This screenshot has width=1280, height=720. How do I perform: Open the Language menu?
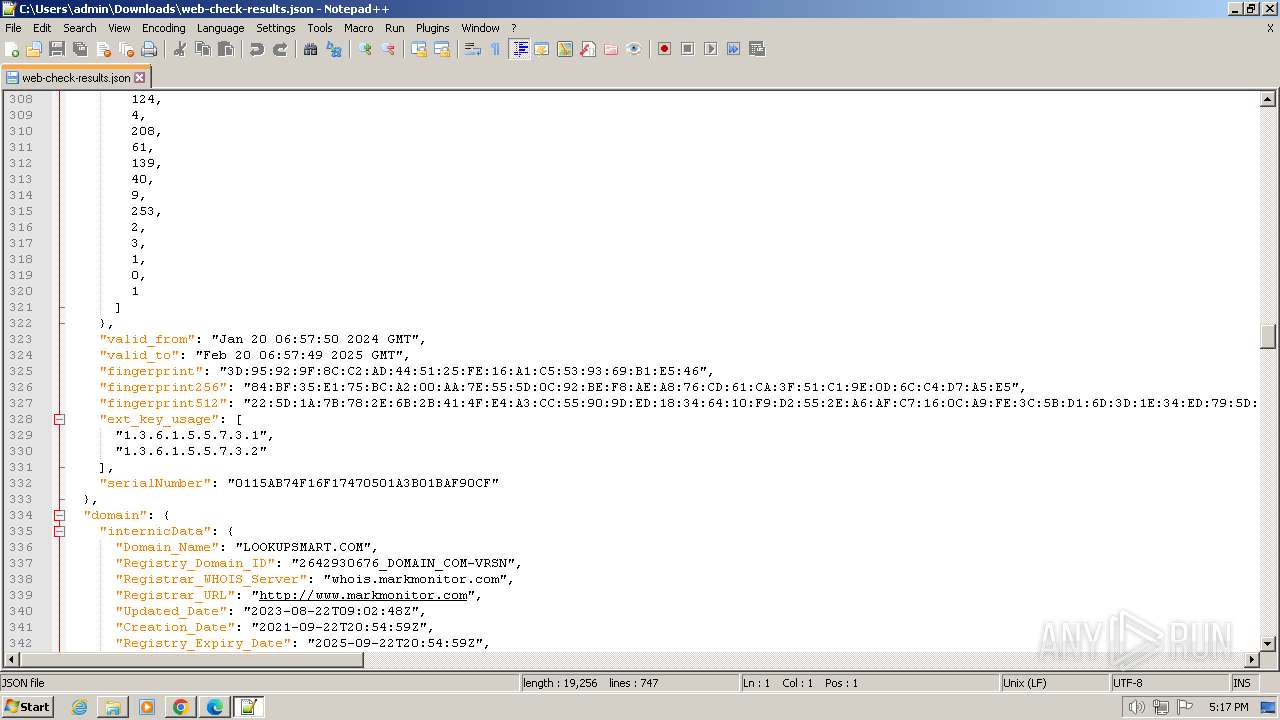pyautogui.click(x=220, y=28)
